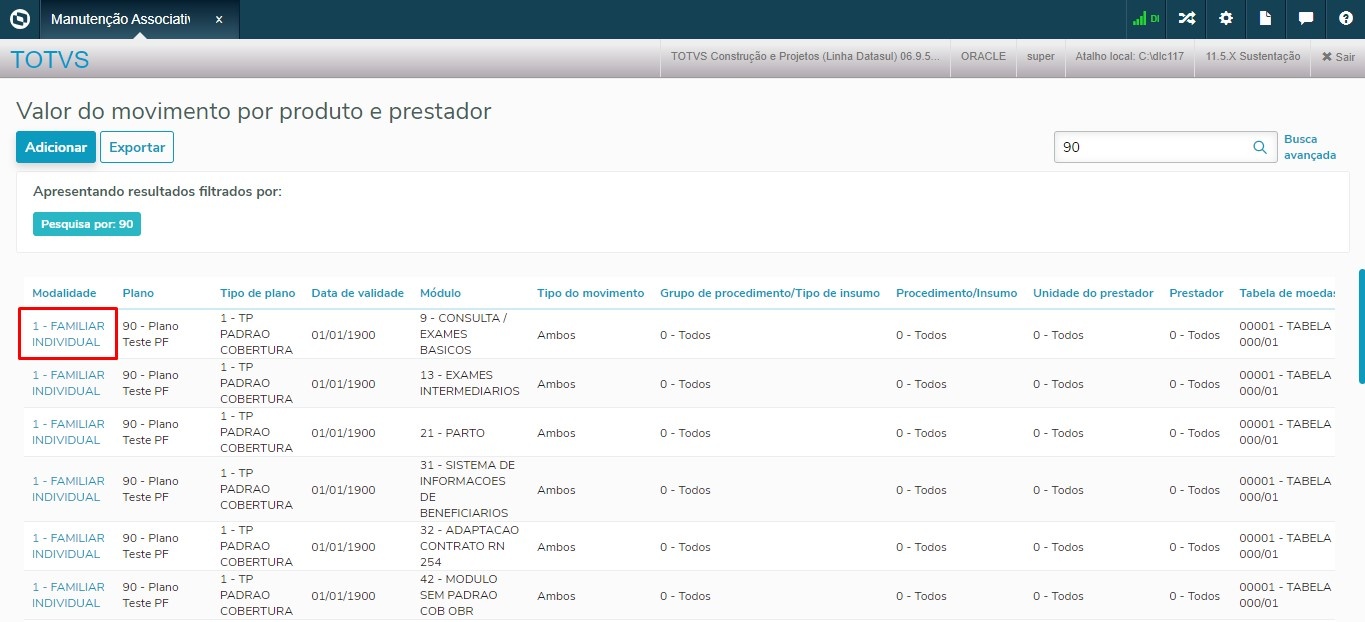Close the Manutenção Associativa tab
The image size is (1365, 622).
pos(219,20)
